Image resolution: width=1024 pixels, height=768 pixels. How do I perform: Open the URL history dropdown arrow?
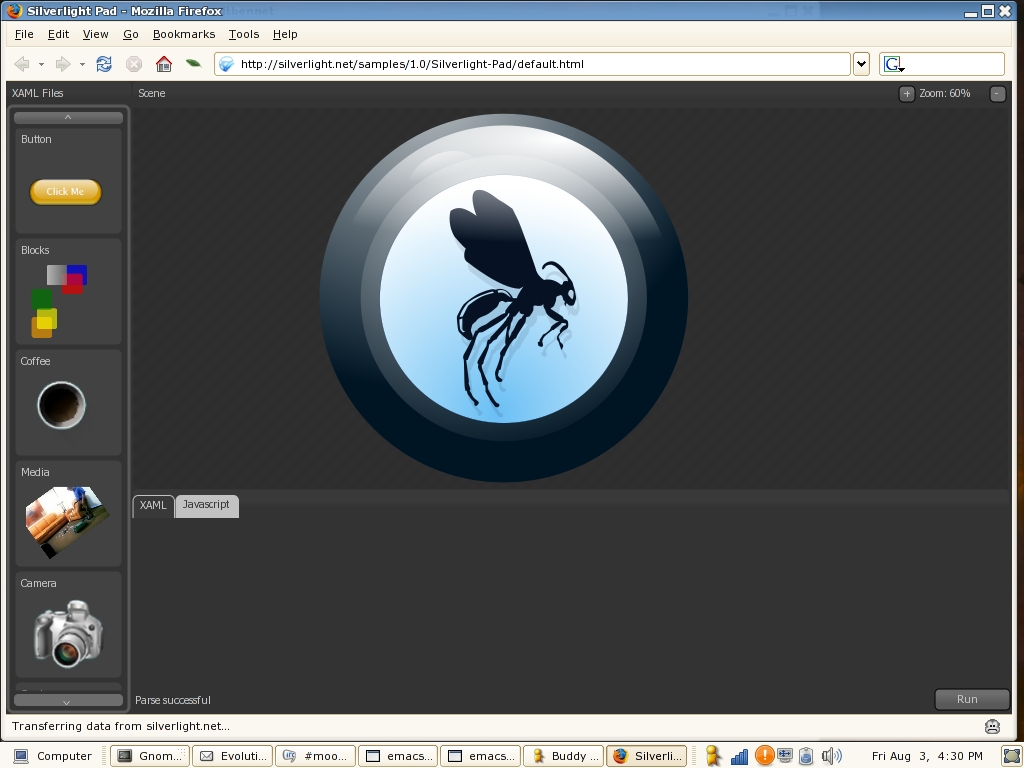pos(861,64)
